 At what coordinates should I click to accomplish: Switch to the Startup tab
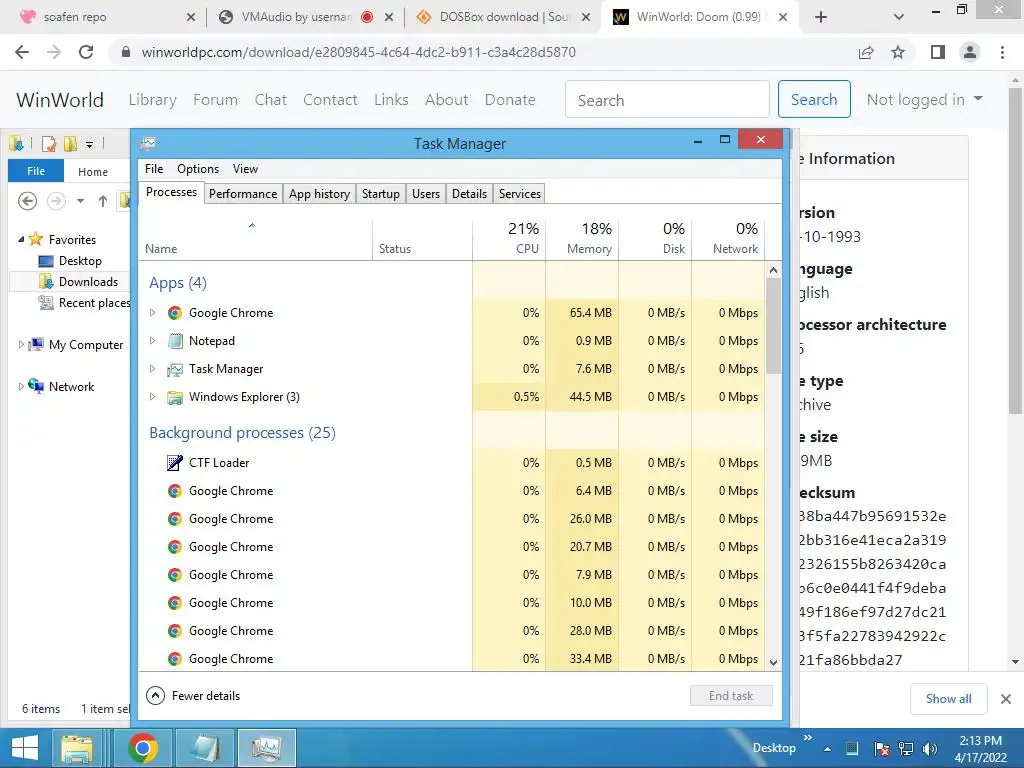tap(381, 194)
